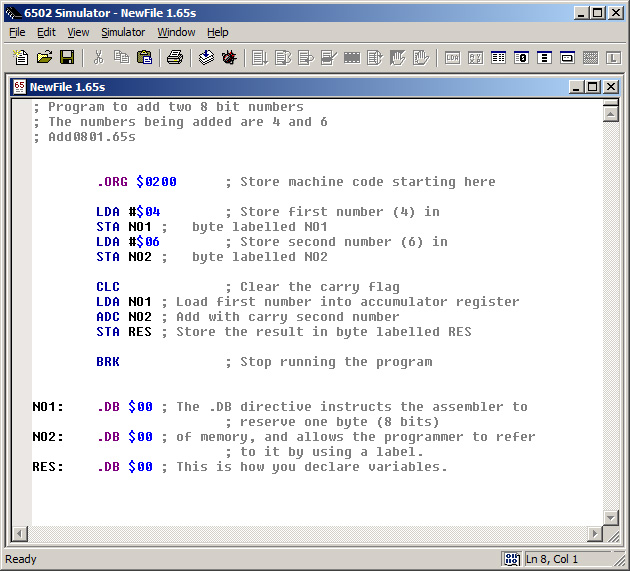The width and height of the screenshot is (630, 571).
Task: Open the Help menu
Action: tap(218, 32)
